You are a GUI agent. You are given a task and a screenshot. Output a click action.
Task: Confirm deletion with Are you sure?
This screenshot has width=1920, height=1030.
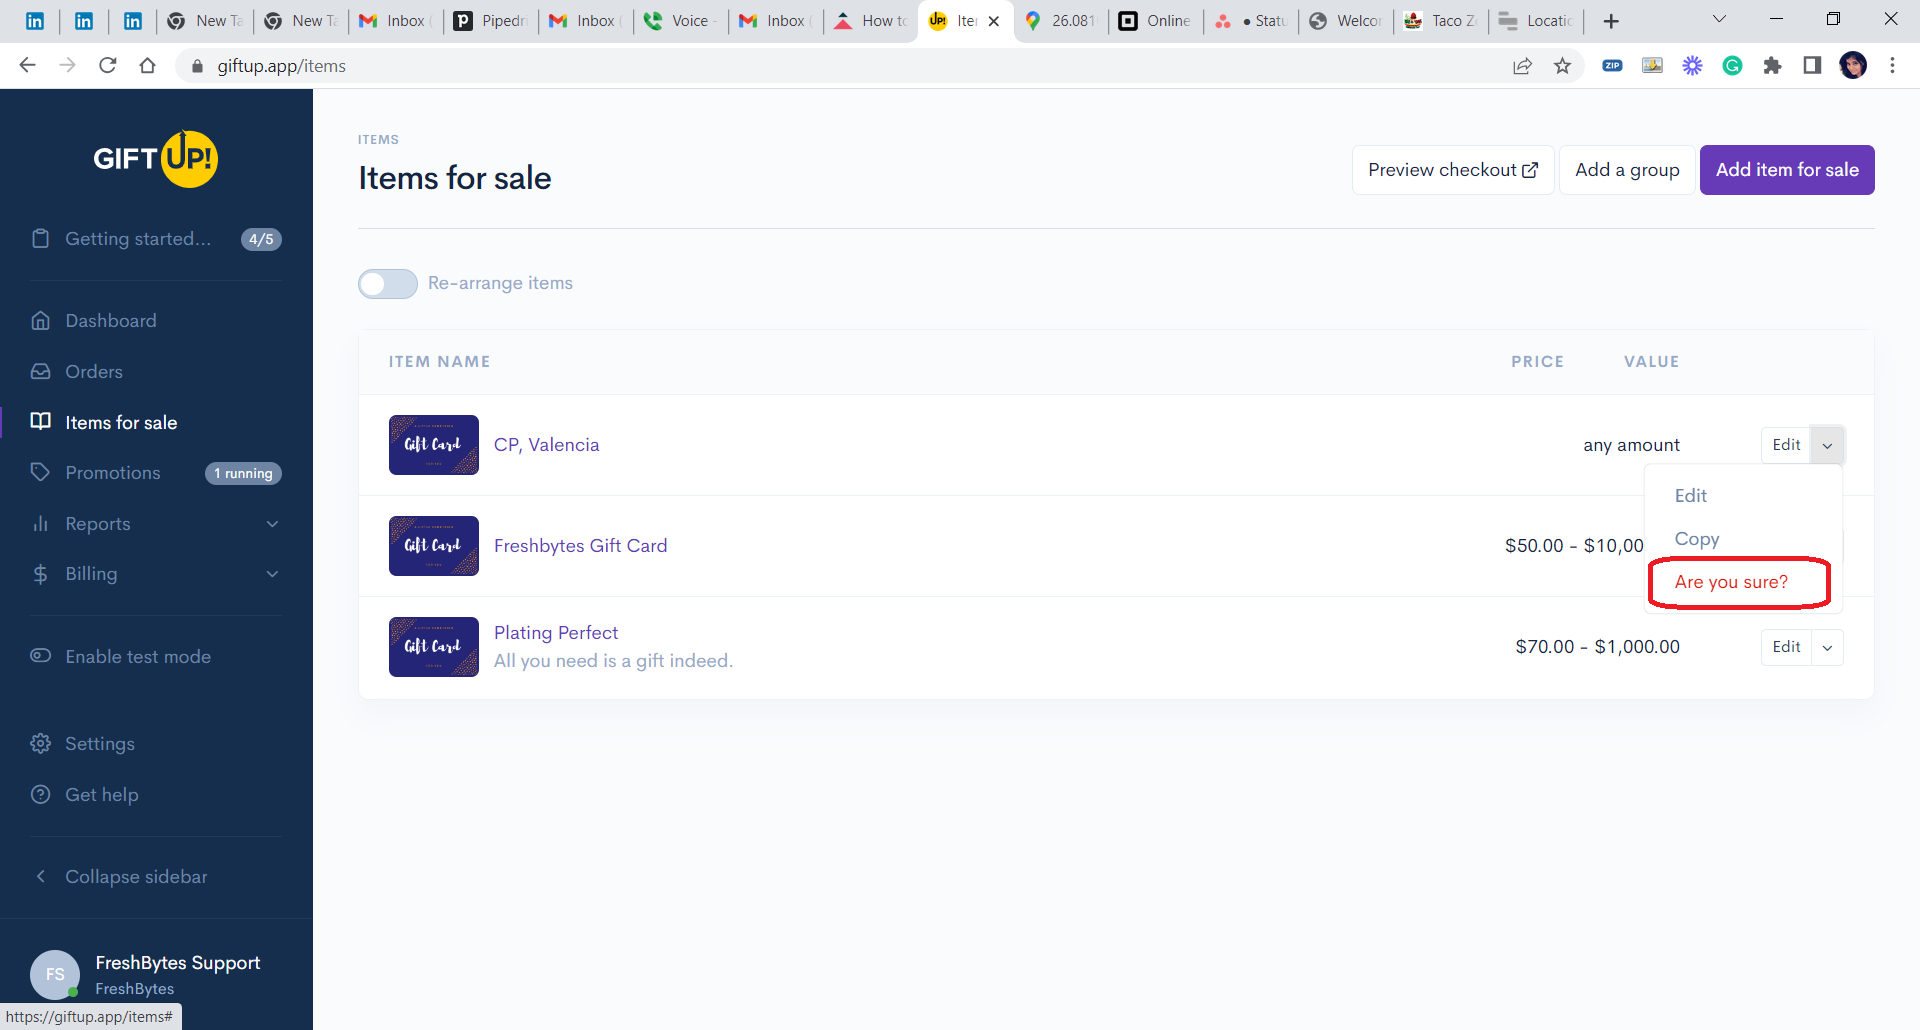click(x=1731, y=582)
